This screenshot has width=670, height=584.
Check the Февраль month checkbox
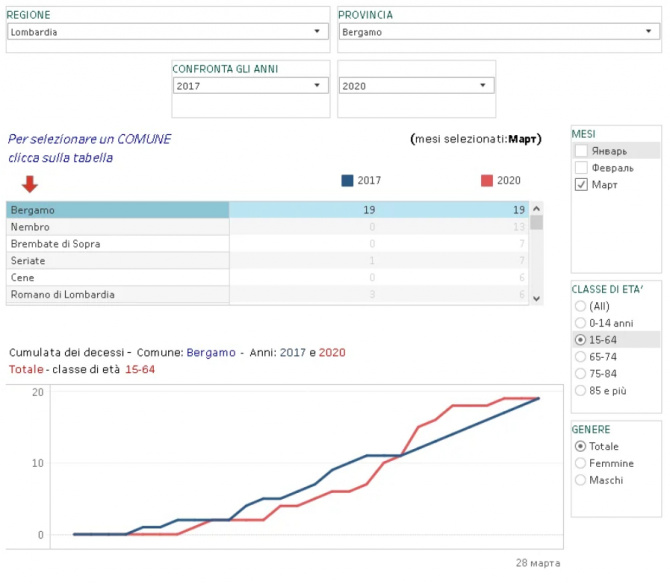click(x=581, y=168)
